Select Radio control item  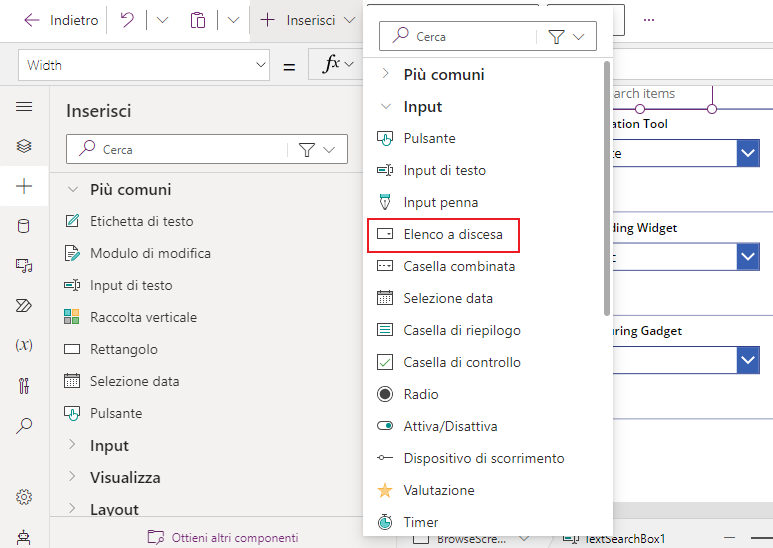click(x=407, y=395)
